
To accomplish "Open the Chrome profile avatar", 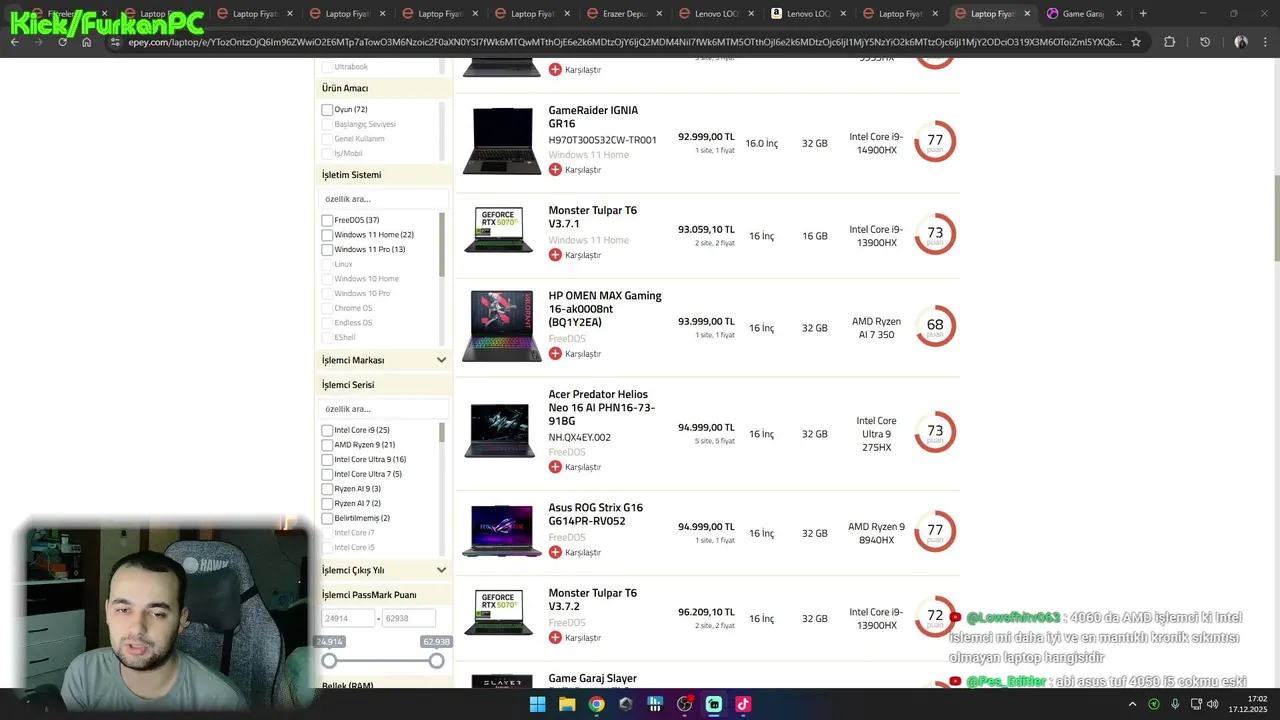I will coord(1241,42).
